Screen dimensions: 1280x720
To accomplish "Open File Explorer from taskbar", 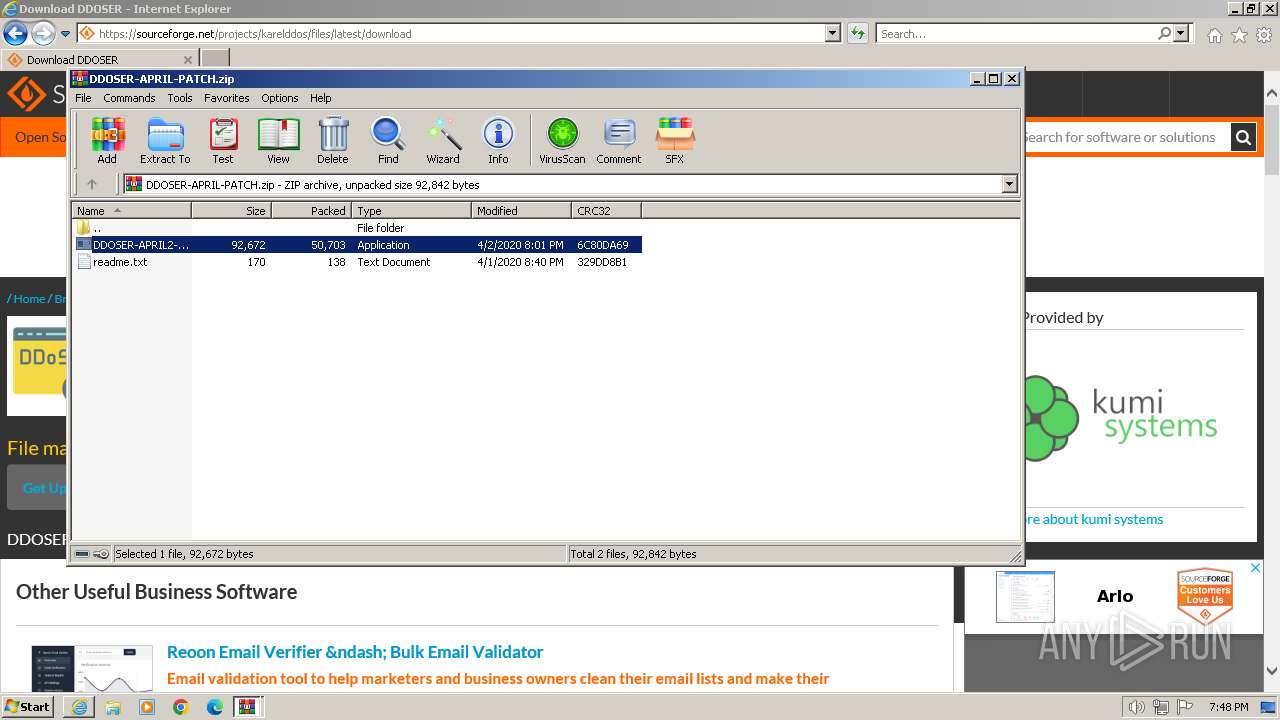I will 113,707.
